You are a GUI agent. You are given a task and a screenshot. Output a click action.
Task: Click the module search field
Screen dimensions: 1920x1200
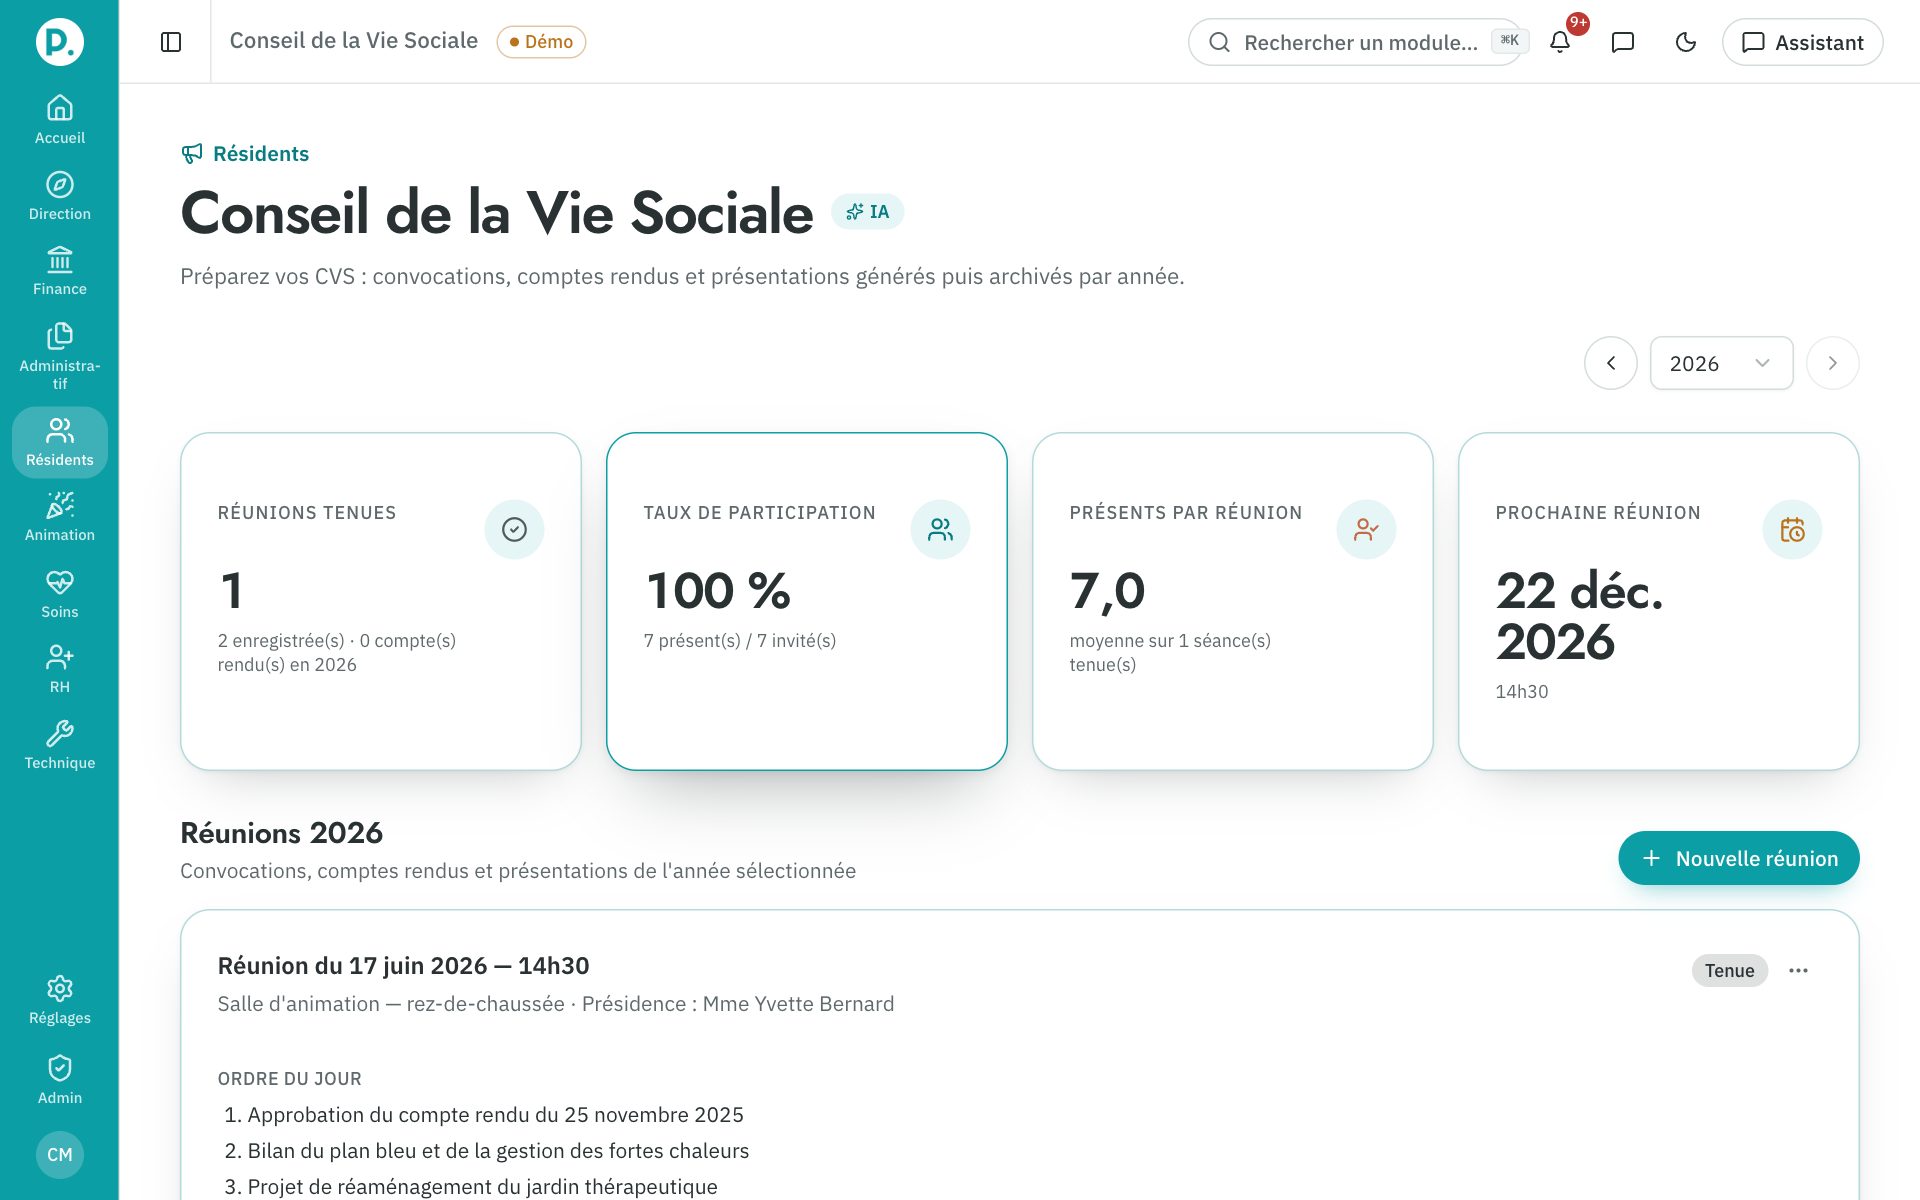click(x=1355, y=42)
